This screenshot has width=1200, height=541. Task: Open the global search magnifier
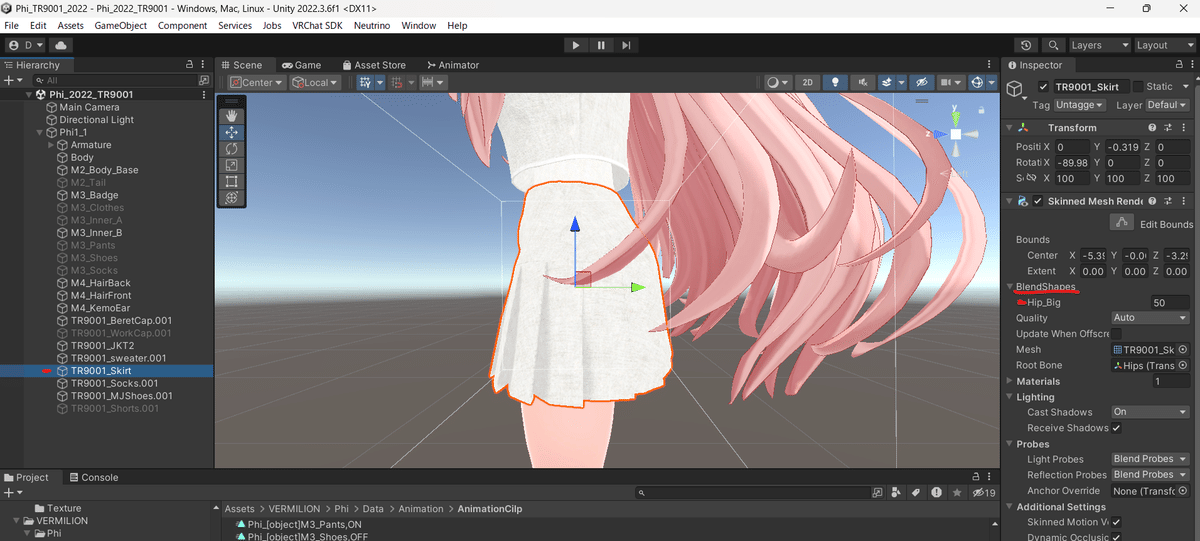pos(1054,45)
